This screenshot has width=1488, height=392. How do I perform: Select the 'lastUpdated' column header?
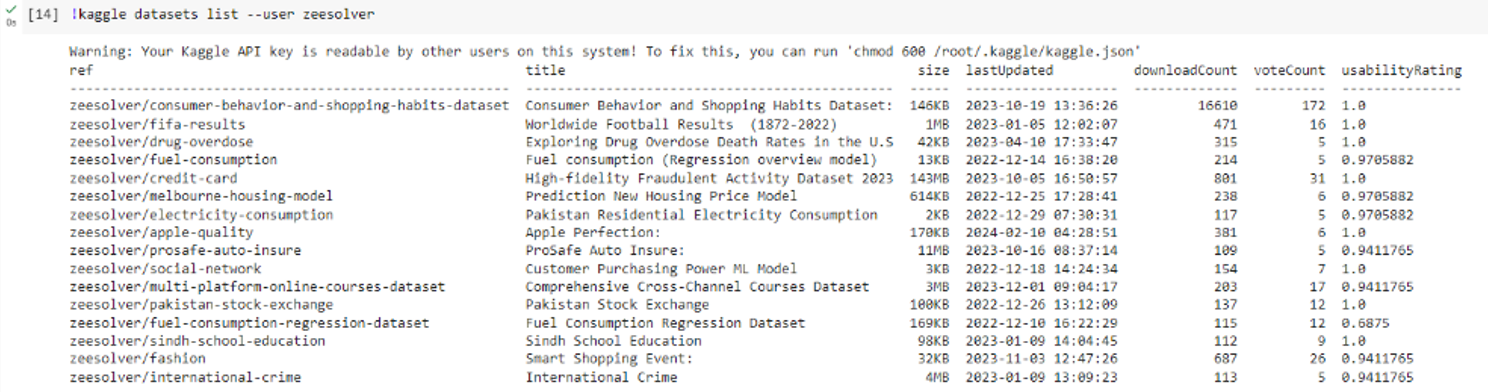pyautogui.click(x=1009, y=70)
